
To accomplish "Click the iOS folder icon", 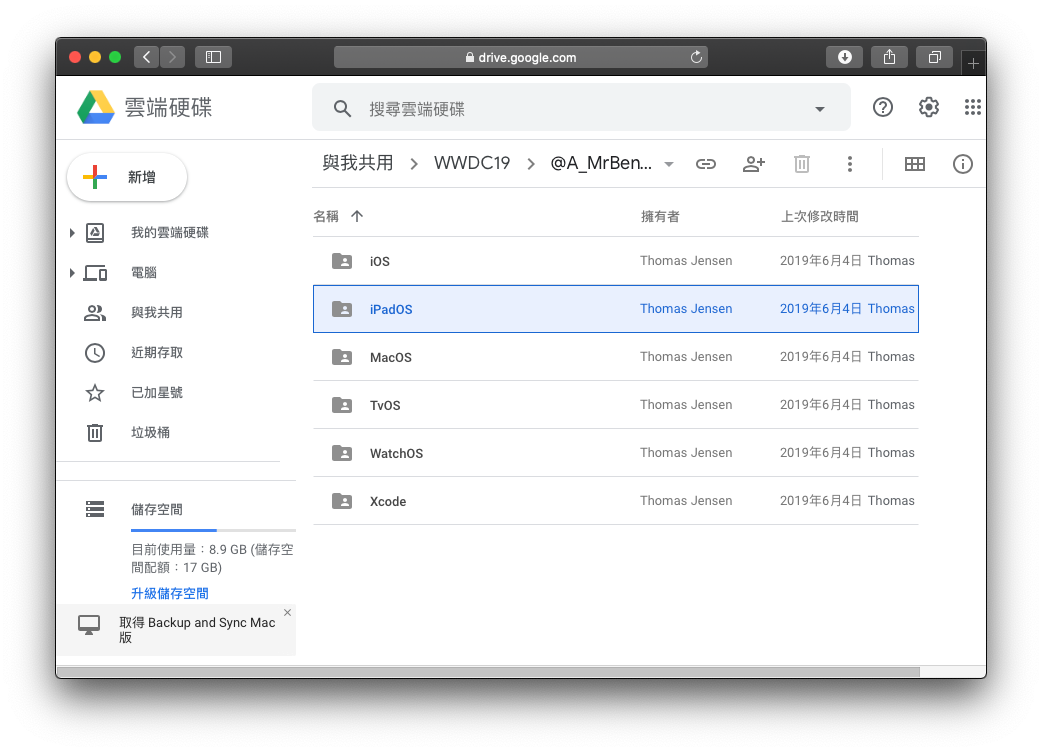I will [342, 260].
